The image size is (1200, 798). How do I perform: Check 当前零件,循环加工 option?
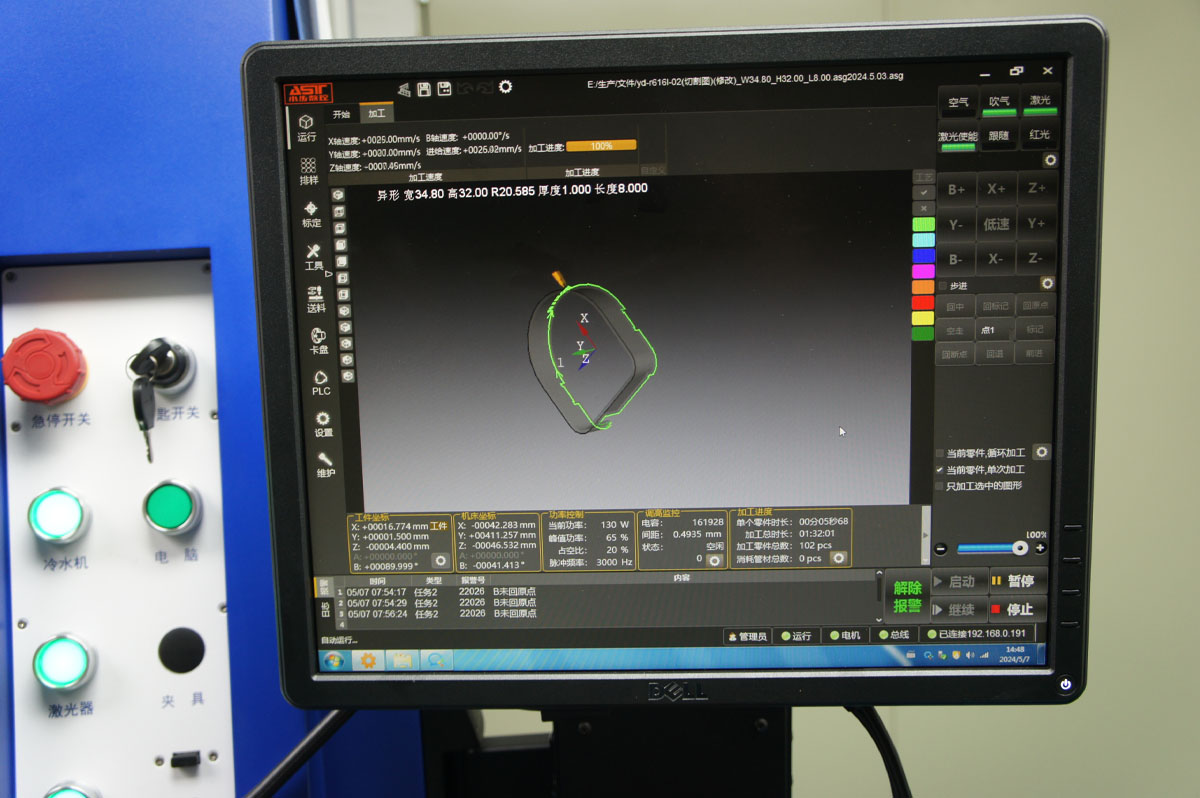point(939,453)
